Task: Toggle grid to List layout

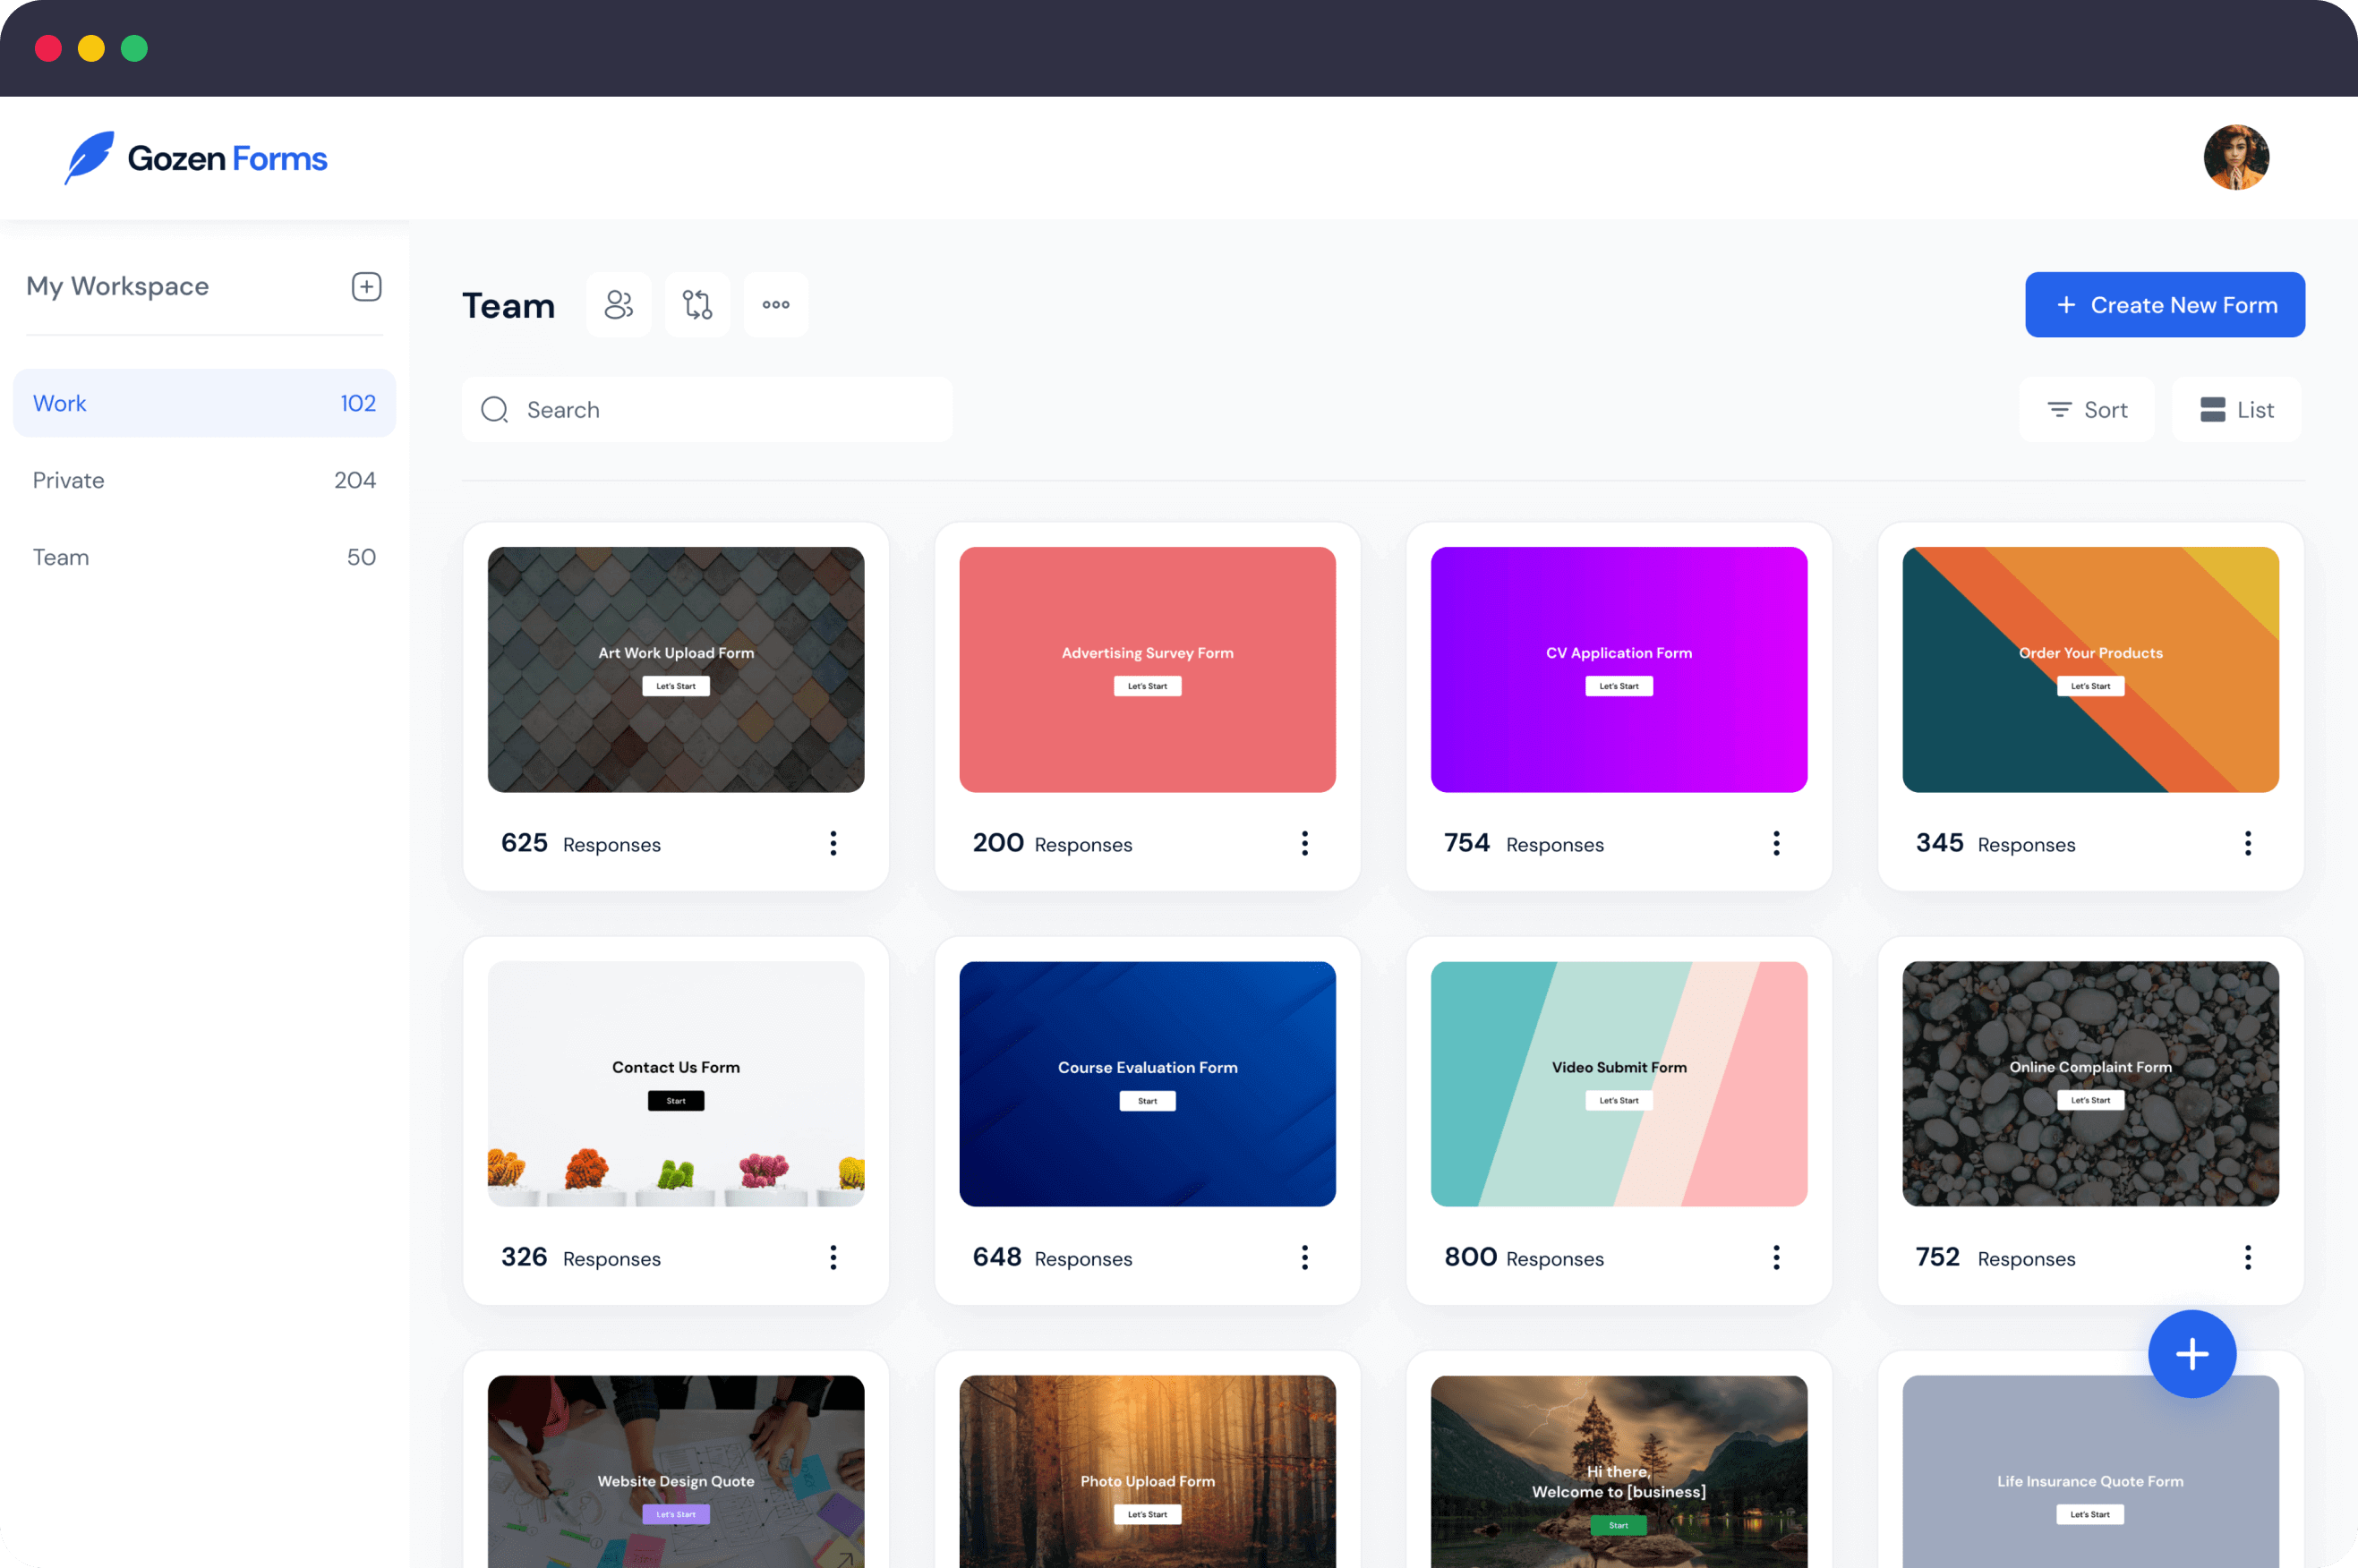Action: point(2239,408)
